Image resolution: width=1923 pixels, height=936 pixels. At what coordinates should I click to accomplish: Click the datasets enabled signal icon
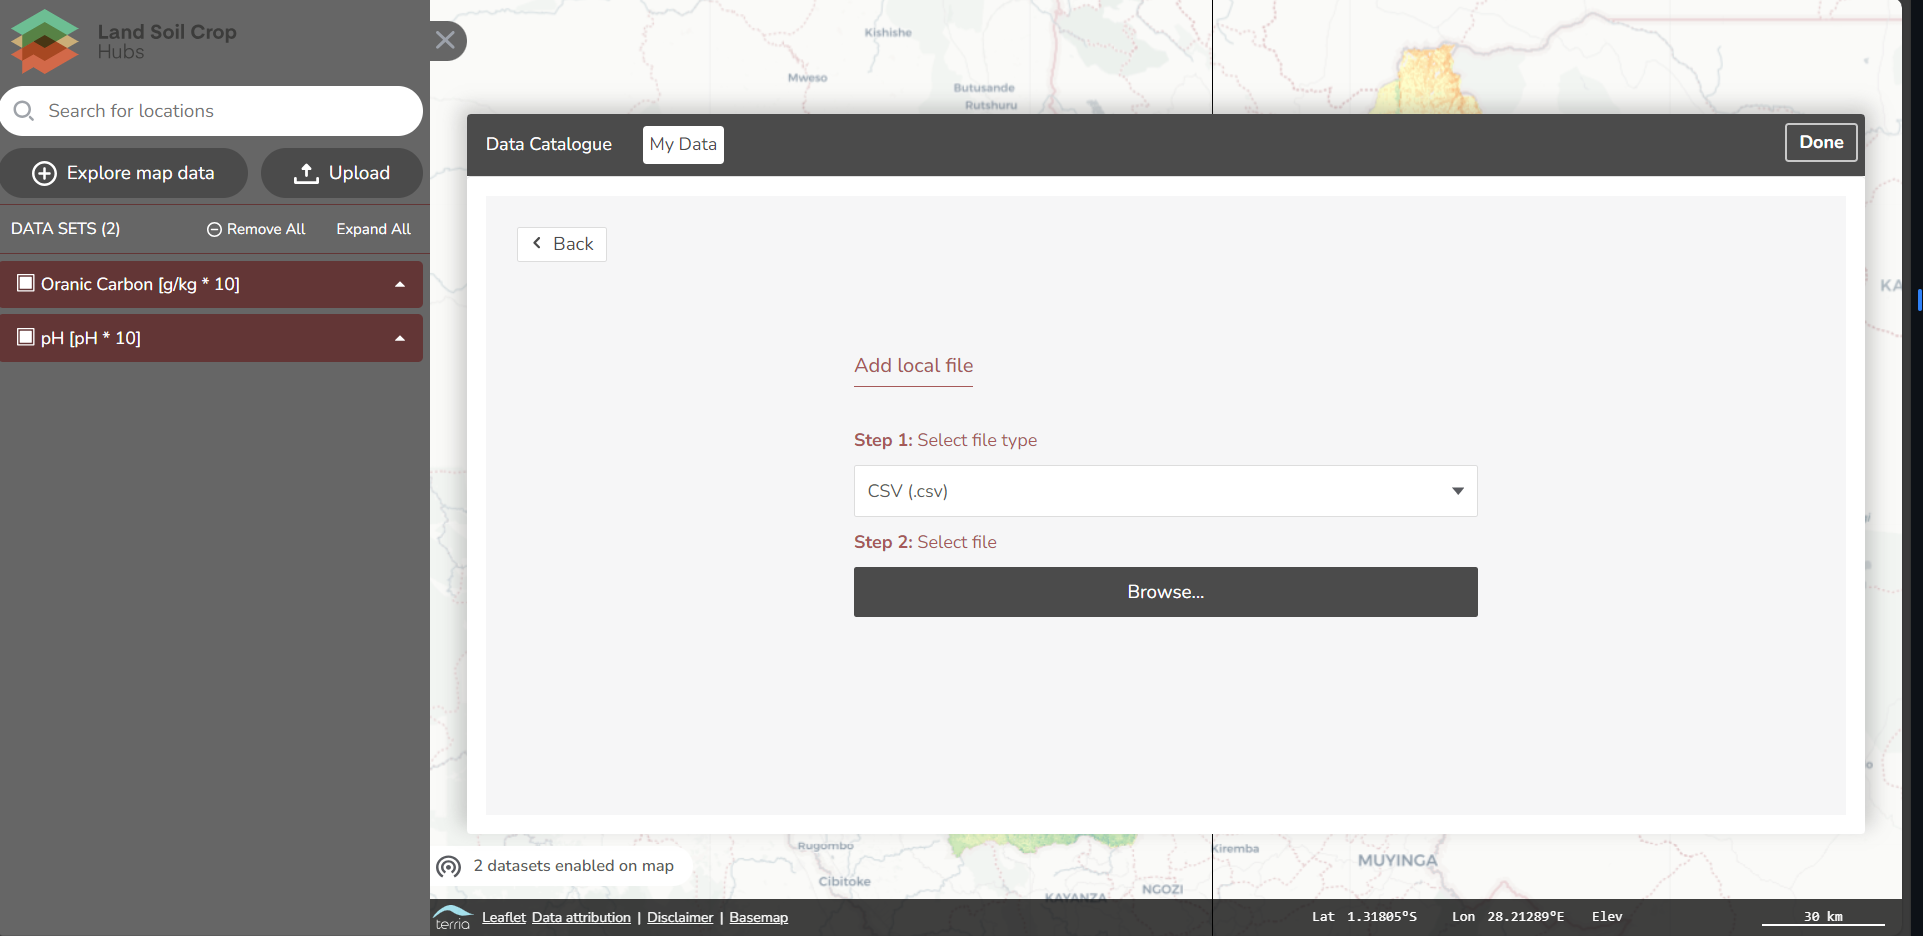pos(449,866)
